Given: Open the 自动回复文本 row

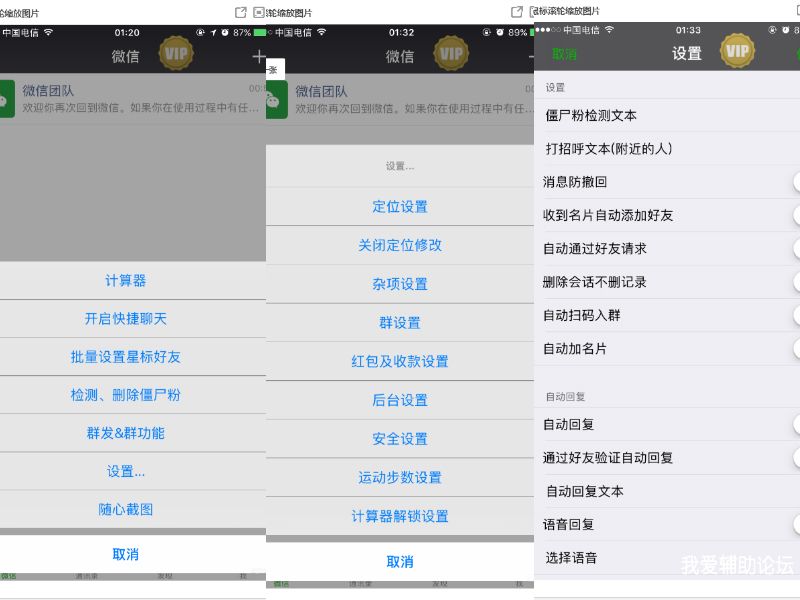Looking at the screenshot, I should pyautogui.click(x=667, y=491).
